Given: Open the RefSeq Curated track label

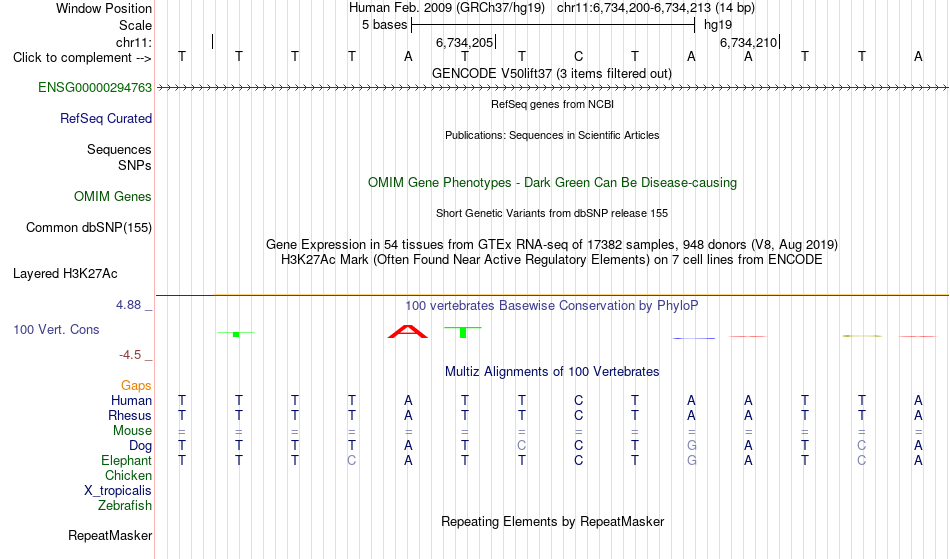Looking at the screenshot, I should 105,118.
